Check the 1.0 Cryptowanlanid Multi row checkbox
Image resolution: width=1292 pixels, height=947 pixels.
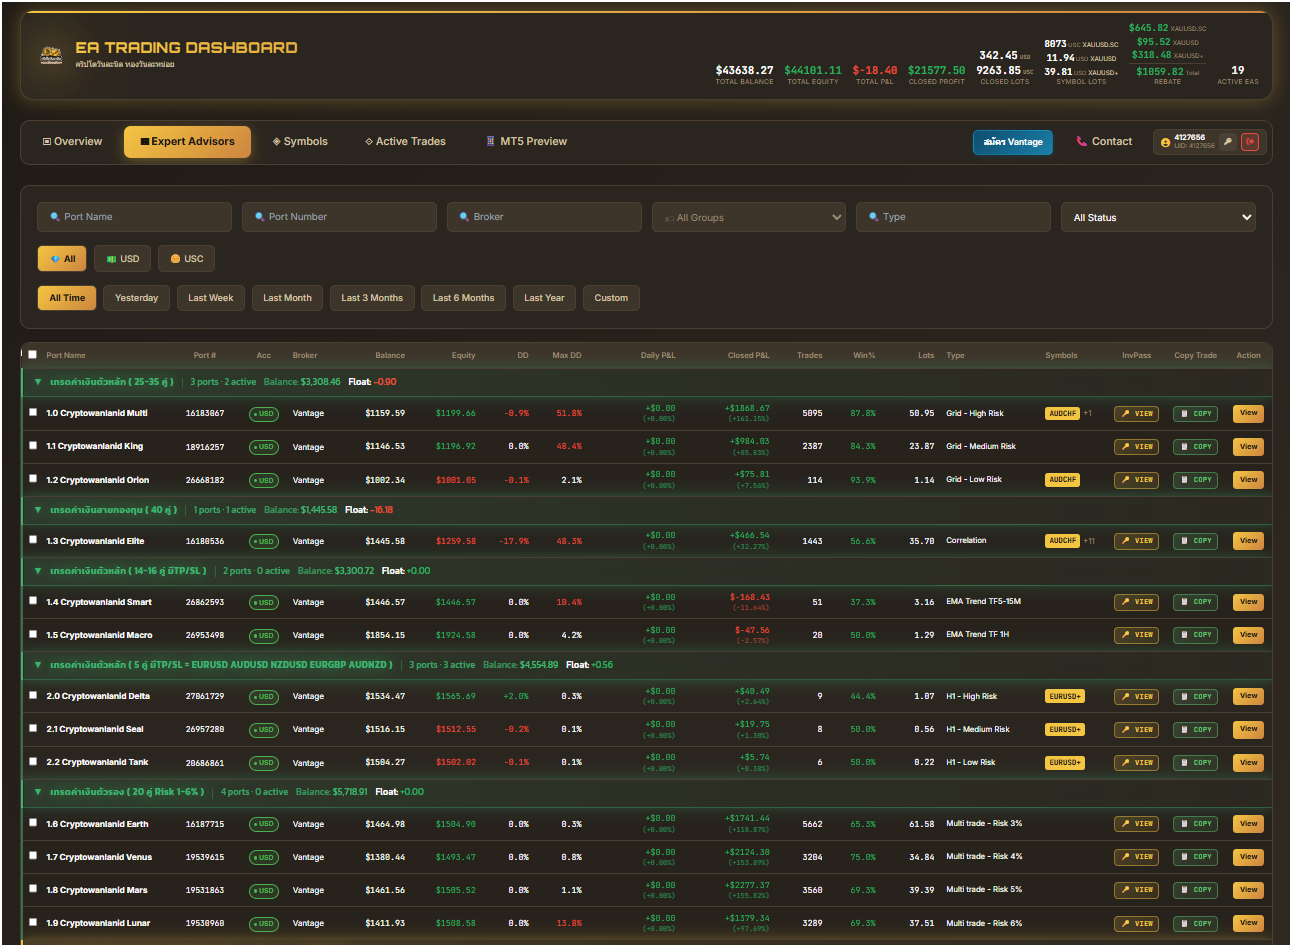click(x=33, y=412)
